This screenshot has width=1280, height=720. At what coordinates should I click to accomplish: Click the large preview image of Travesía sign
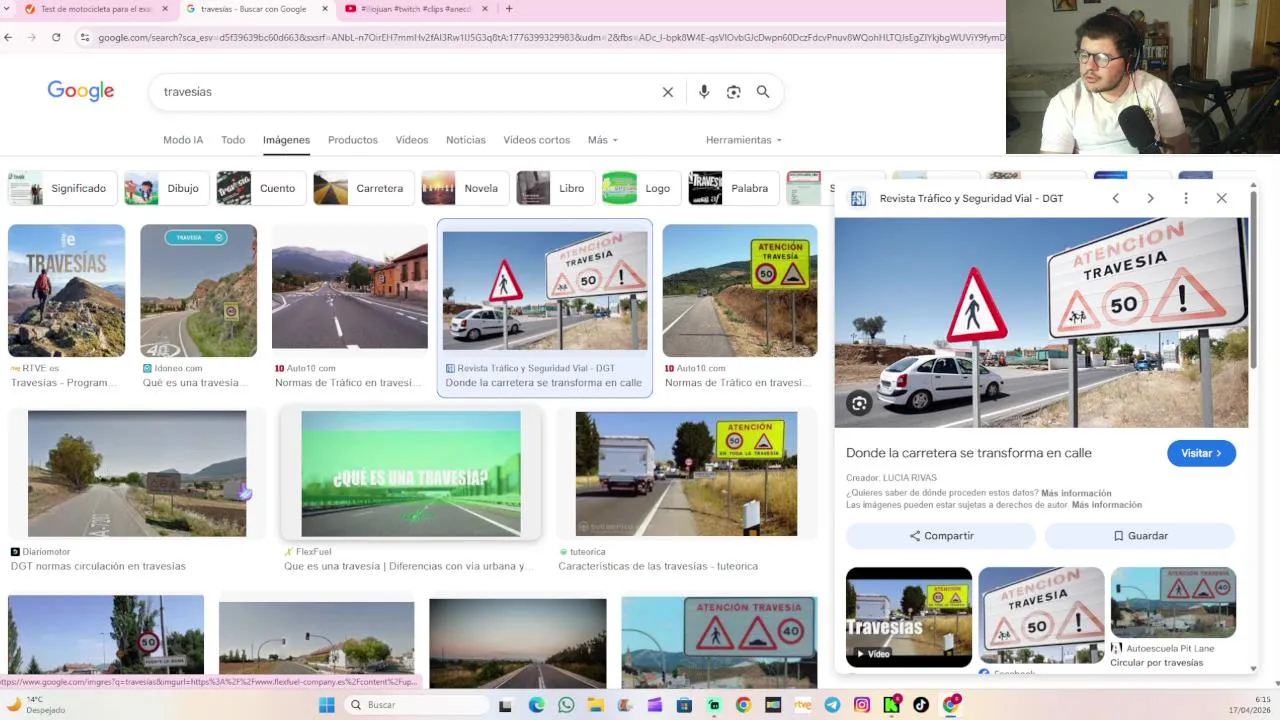1041,323
